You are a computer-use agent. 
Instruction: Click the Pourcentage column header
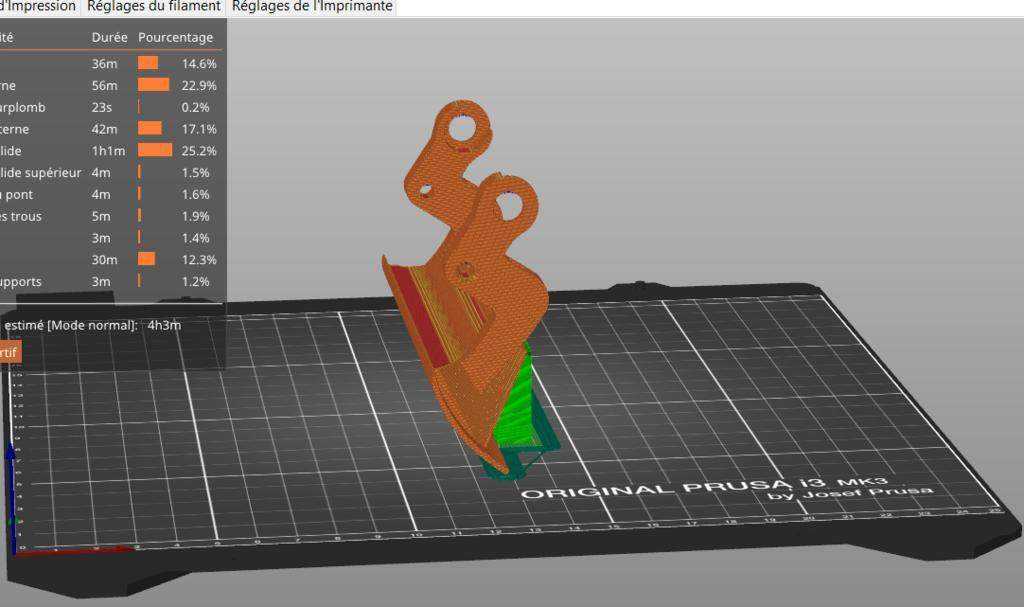click(175, 37)
